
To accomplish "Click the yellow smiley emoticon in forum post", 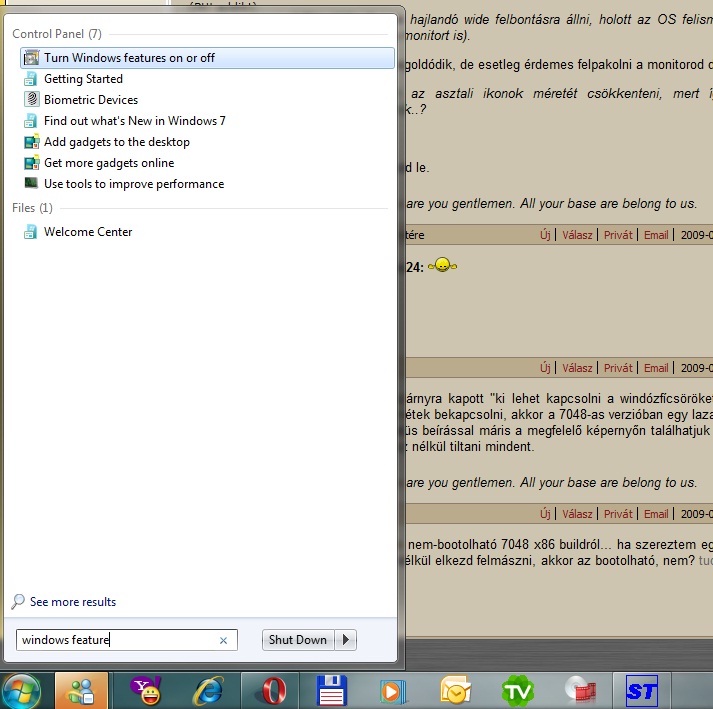I will pos(442,265).
